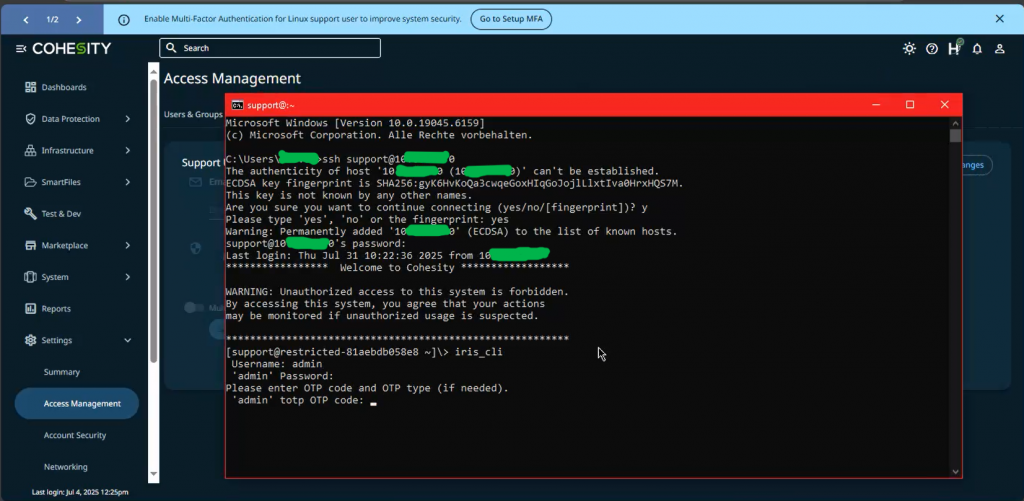The height and width of the screenshot is (501, 1024).
Task: Click the Dashboards icon in sidebar
Action: 30,87
